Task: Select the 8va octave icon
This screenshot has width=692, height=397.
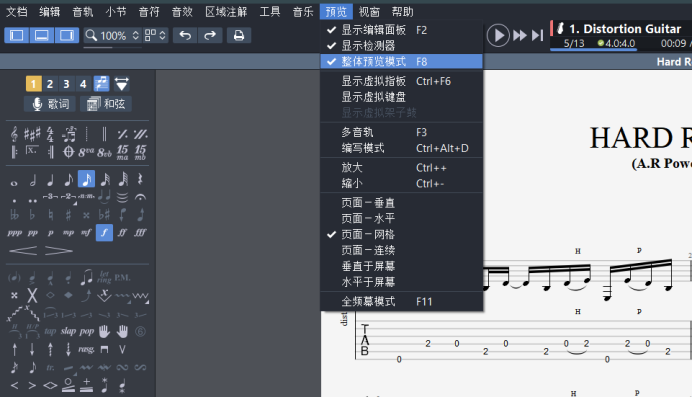Action: click(86, 152)
